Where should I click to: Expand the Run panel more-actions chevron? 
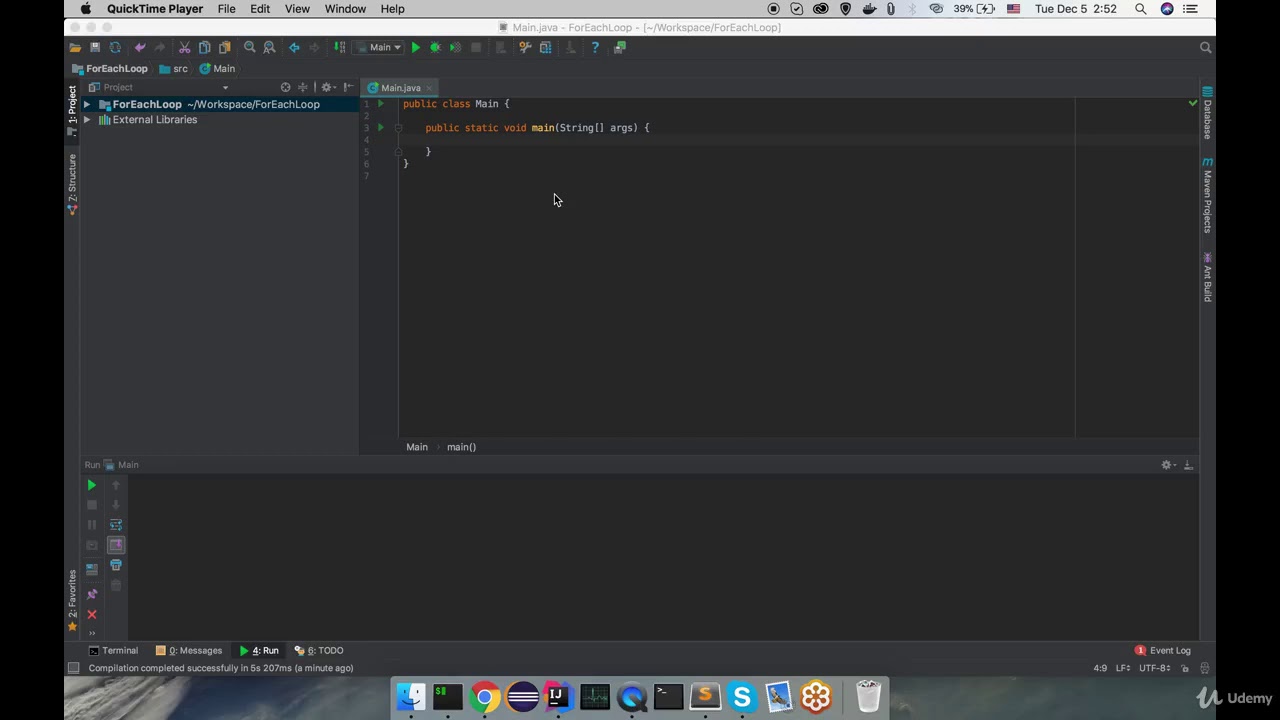click(92, 633)
